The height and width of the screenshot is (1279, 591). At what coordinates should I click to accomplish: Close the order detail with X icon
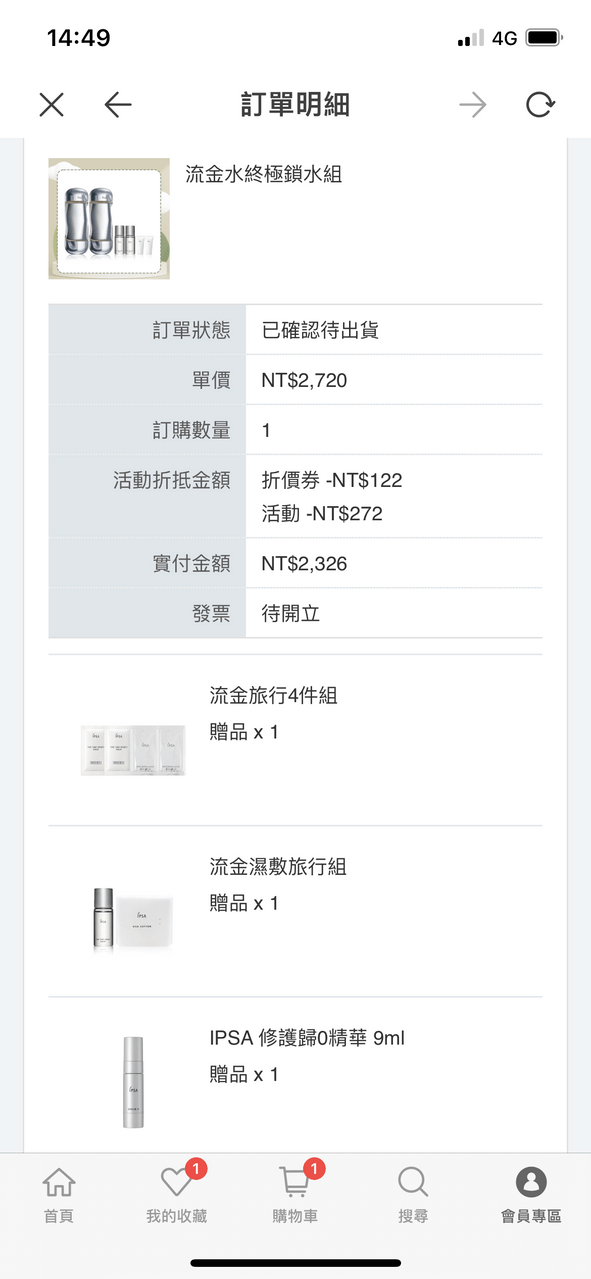click(51, 104)
